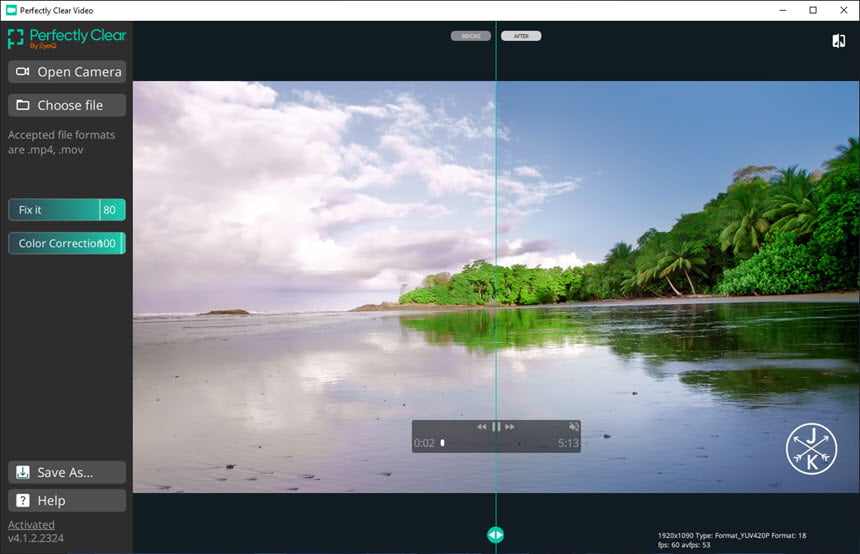
Task: Pause the video playback
Action: [496, 427]
